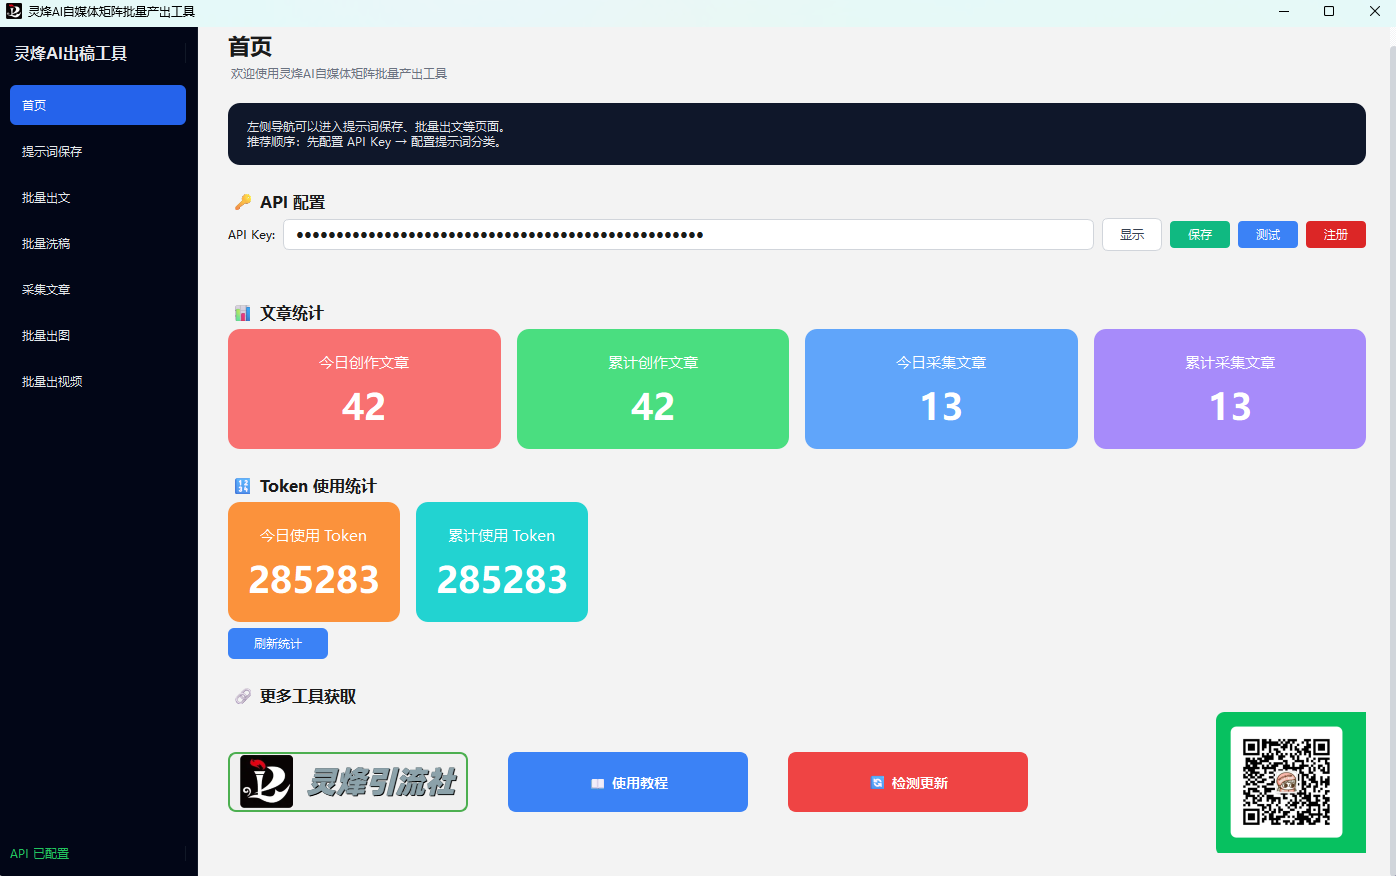Click the bar-chart icon next to 文章统计
Image resolution: width=1396 pixels, height=876 pixels.
pyautogui.click(x=241, y=312)
